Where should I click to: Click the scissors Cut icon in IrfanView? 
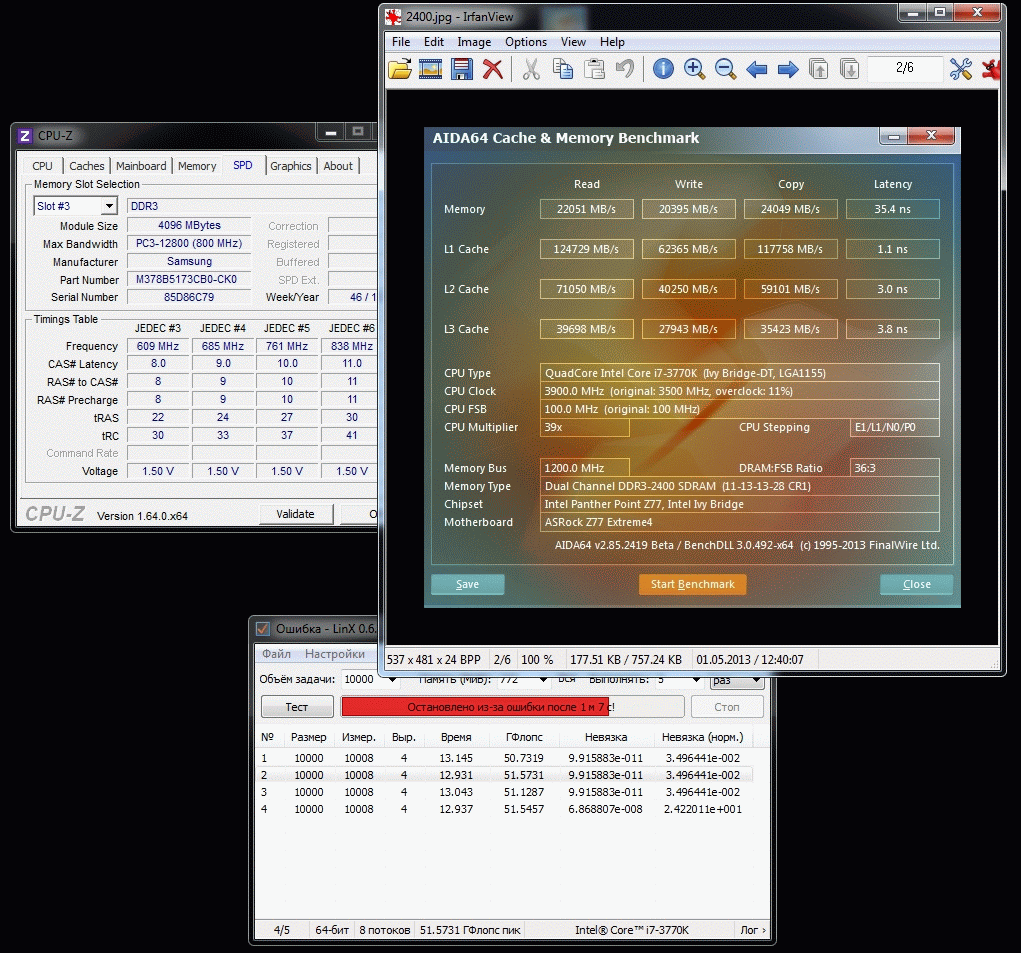tap(531, 68)
